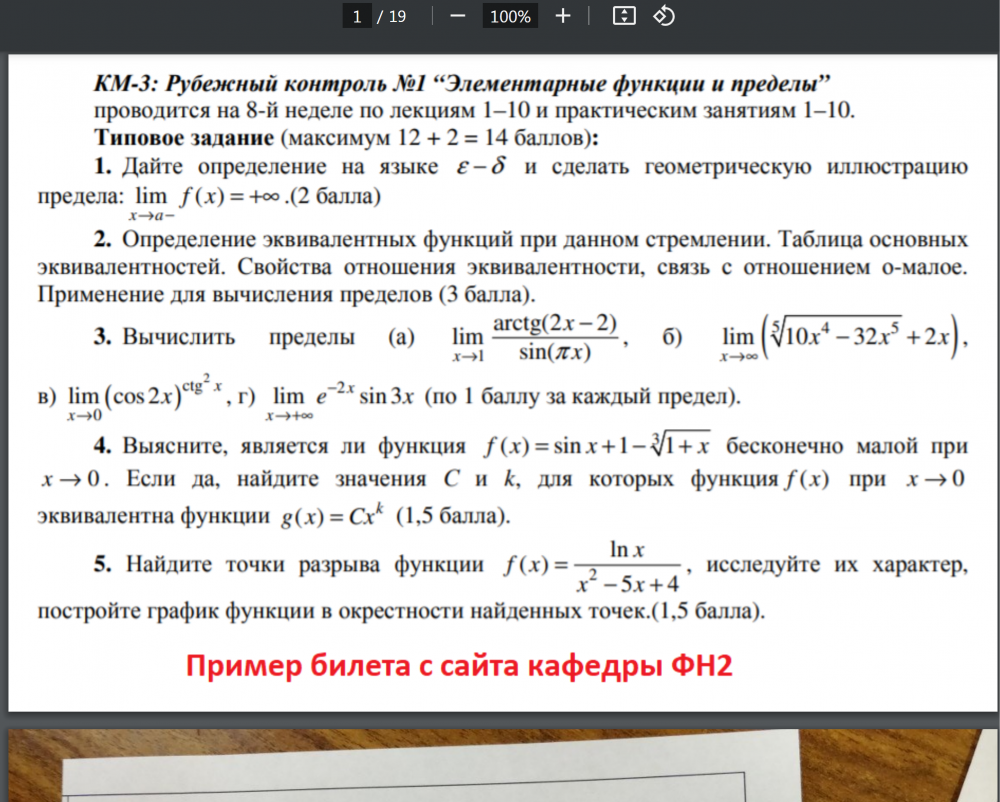Click the bold Типовое задание text
1000x802 pixels.
(184, 138)
